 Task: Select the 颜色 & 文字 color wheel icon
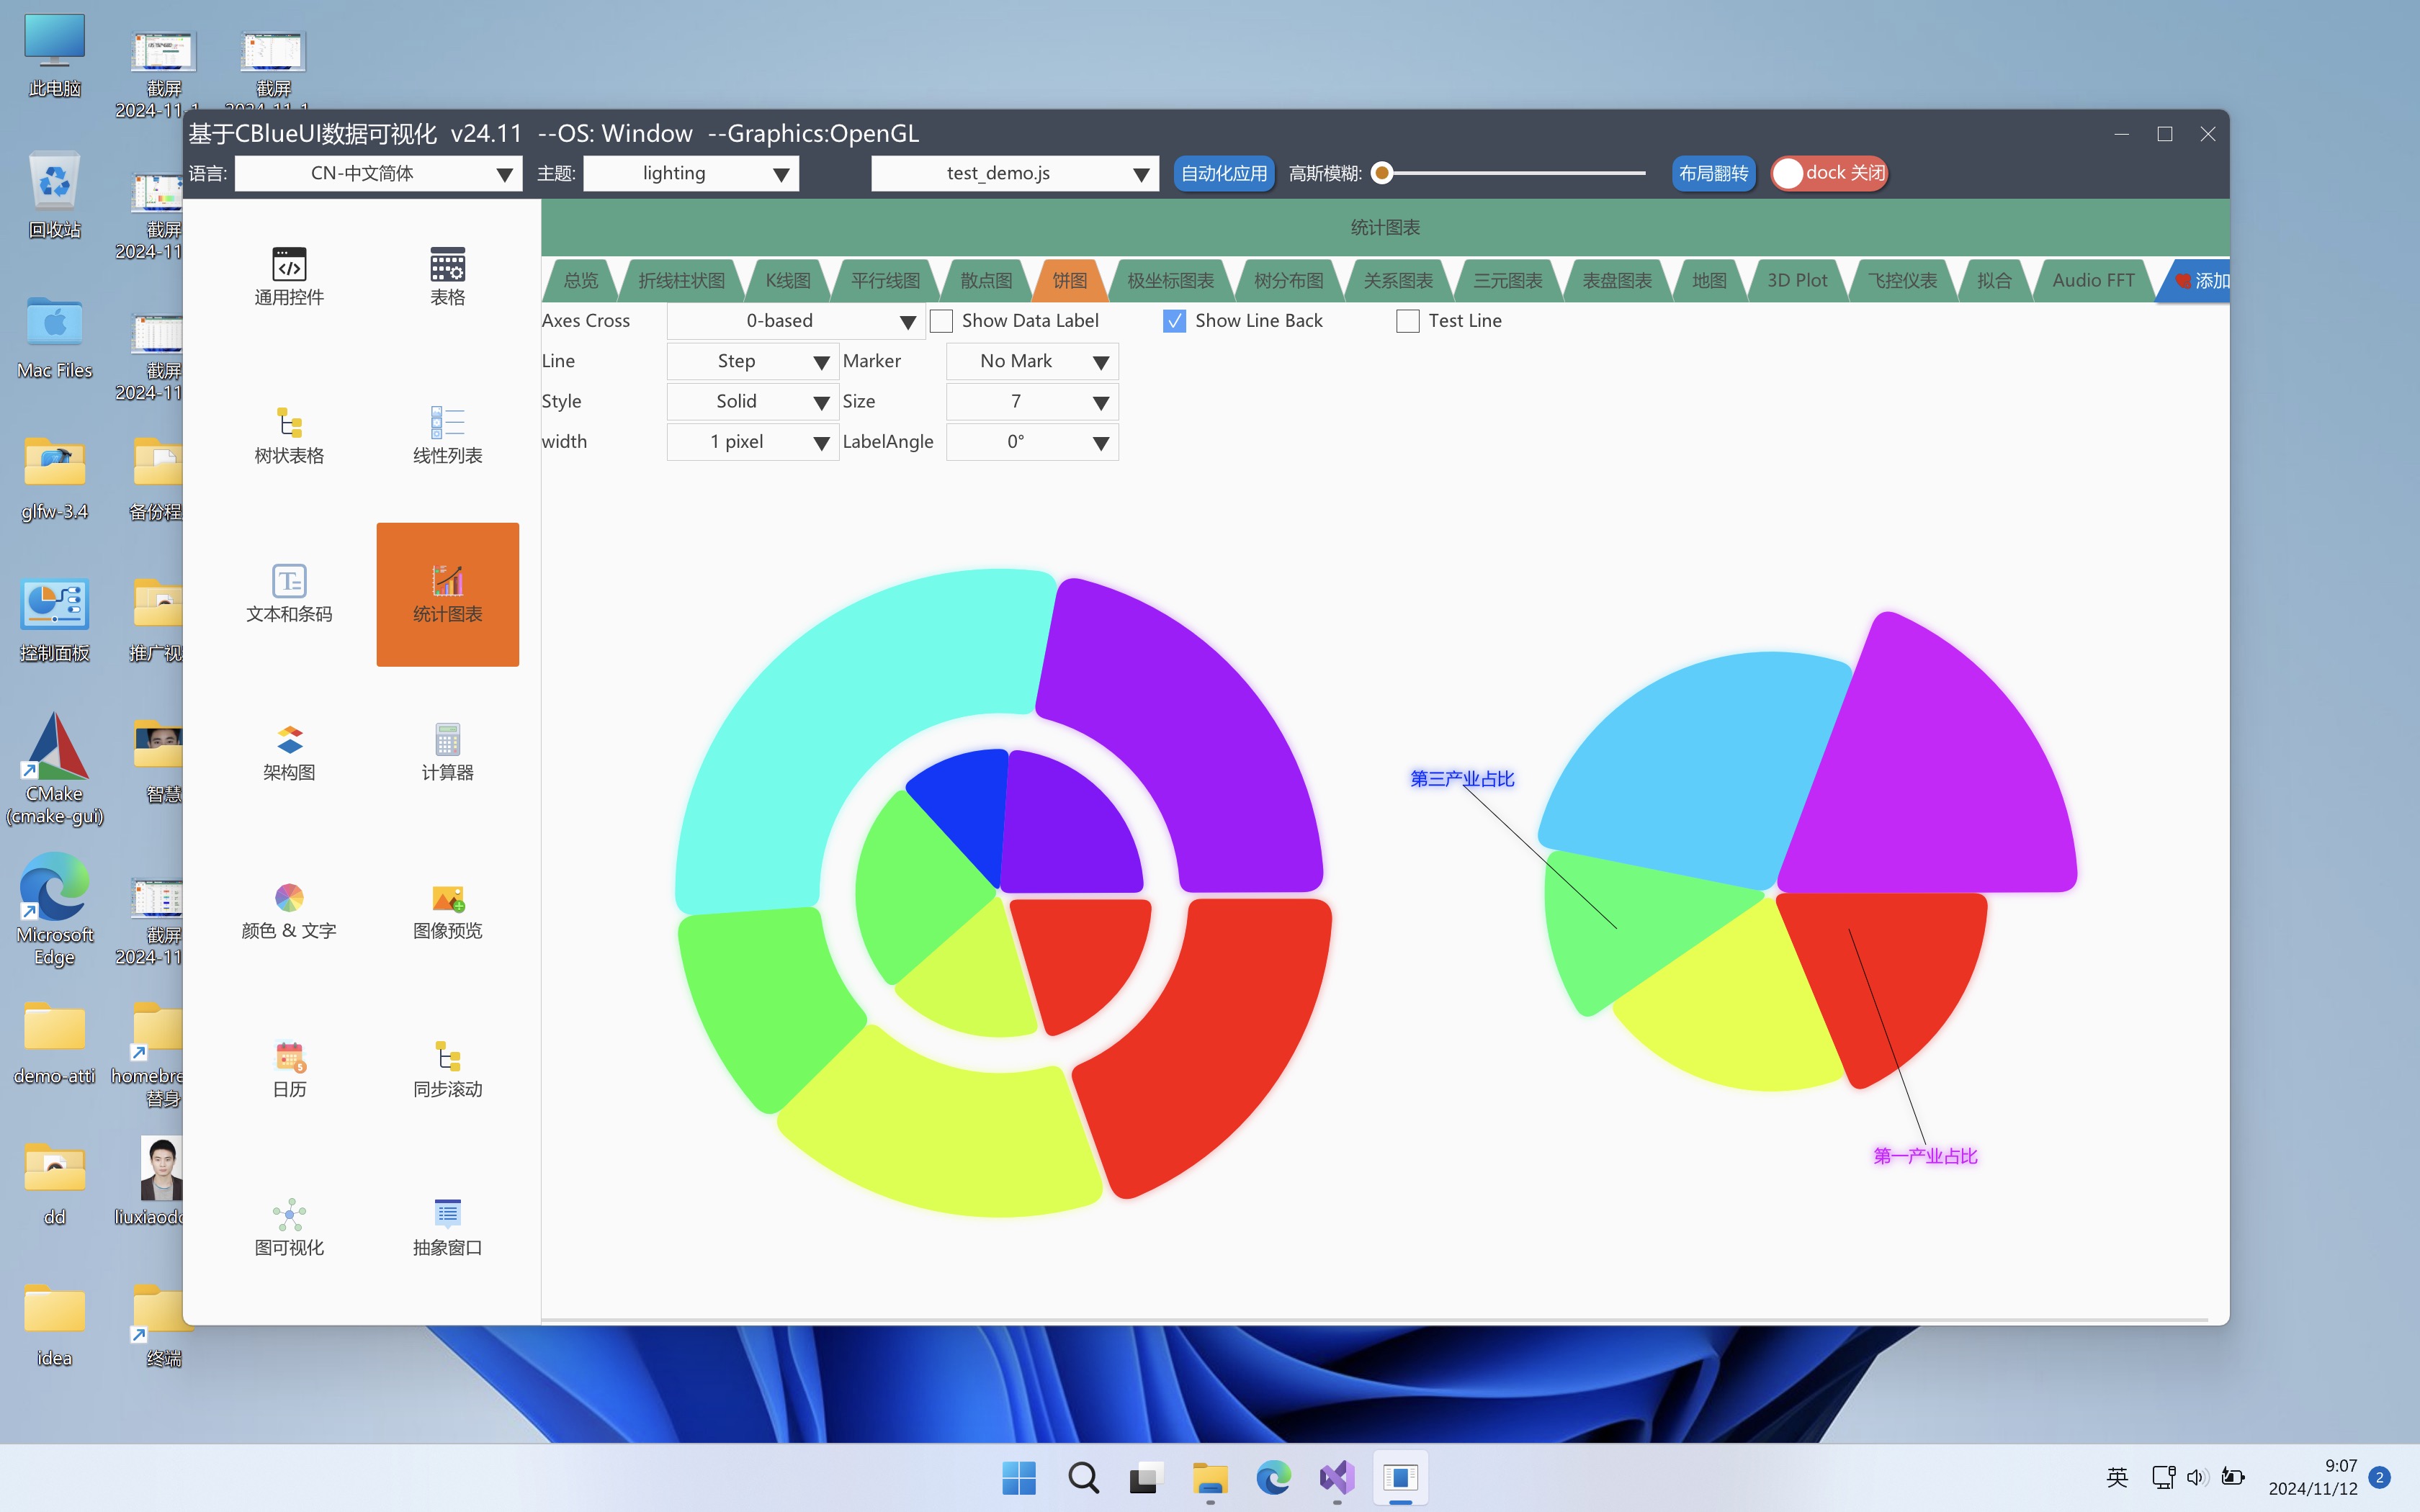pos(289,898)
